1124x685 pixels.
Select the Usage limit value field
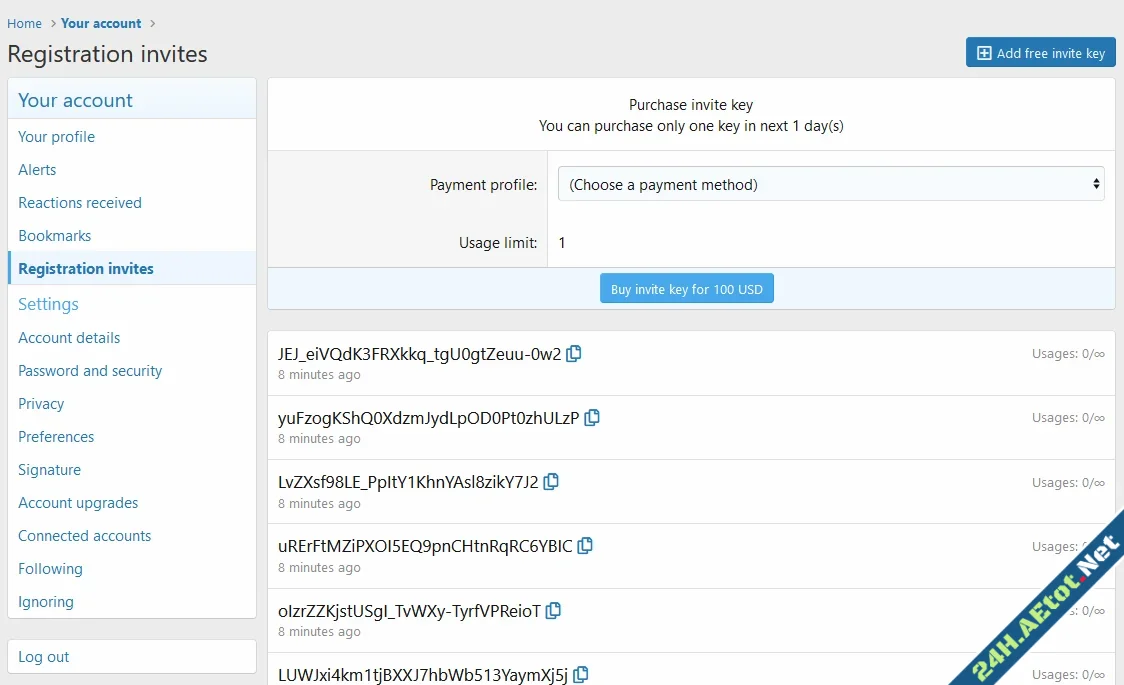tap(562, 242)
